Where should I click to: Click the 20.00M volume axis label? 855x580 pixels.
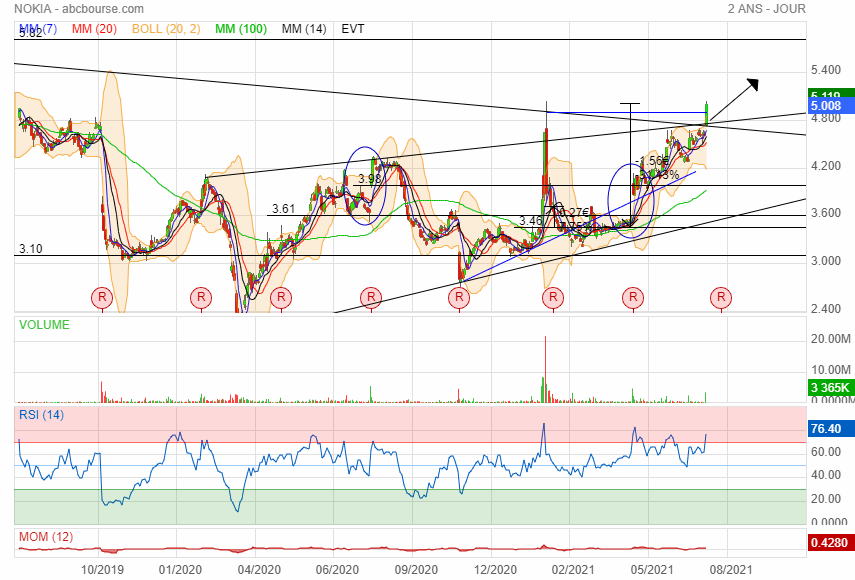pyautogui.click(x=831, y=339)
